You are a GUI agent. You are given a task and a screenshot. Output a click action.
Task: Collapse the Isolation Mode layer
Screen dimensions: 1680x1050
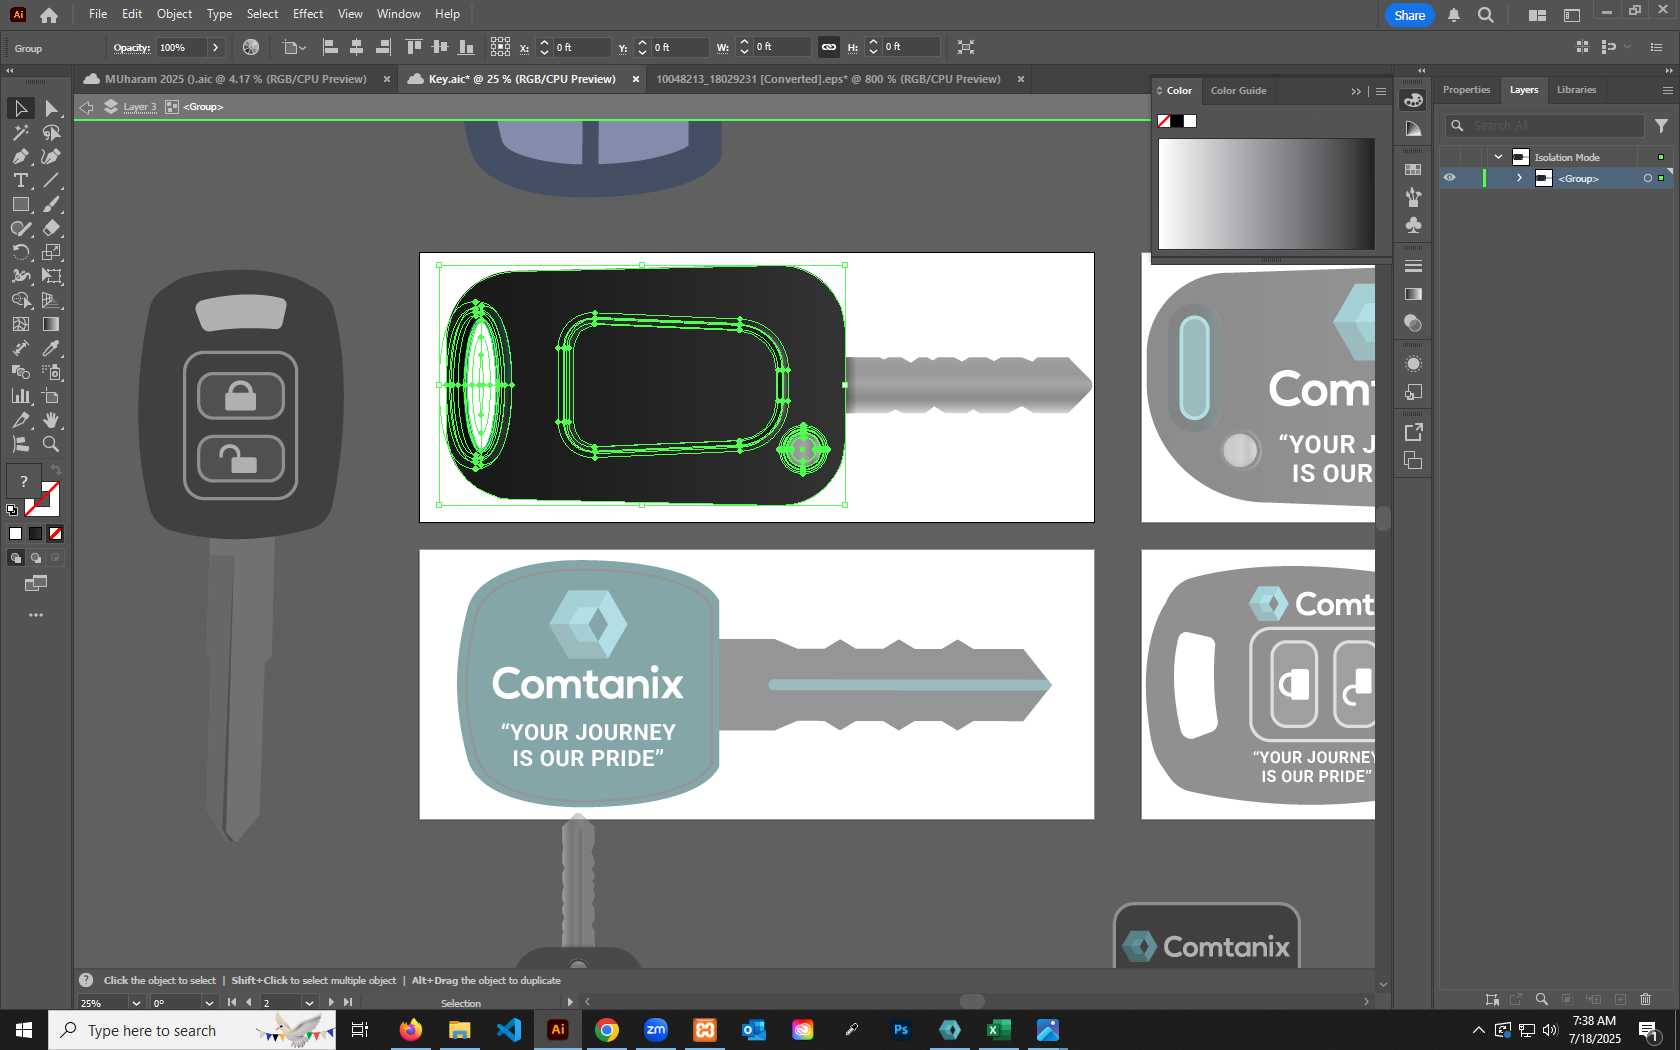1498,157
